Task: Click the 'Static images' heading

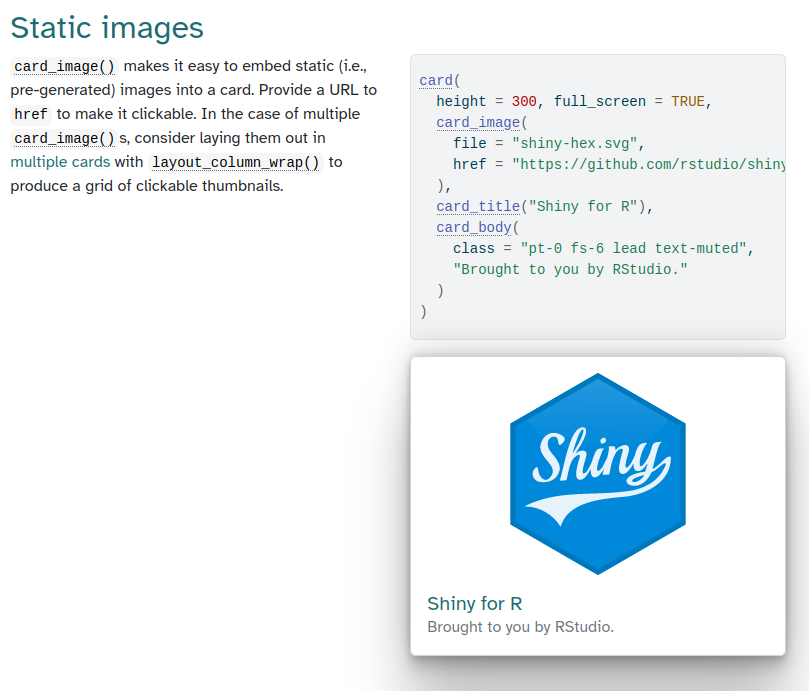Action: (107, 27)
